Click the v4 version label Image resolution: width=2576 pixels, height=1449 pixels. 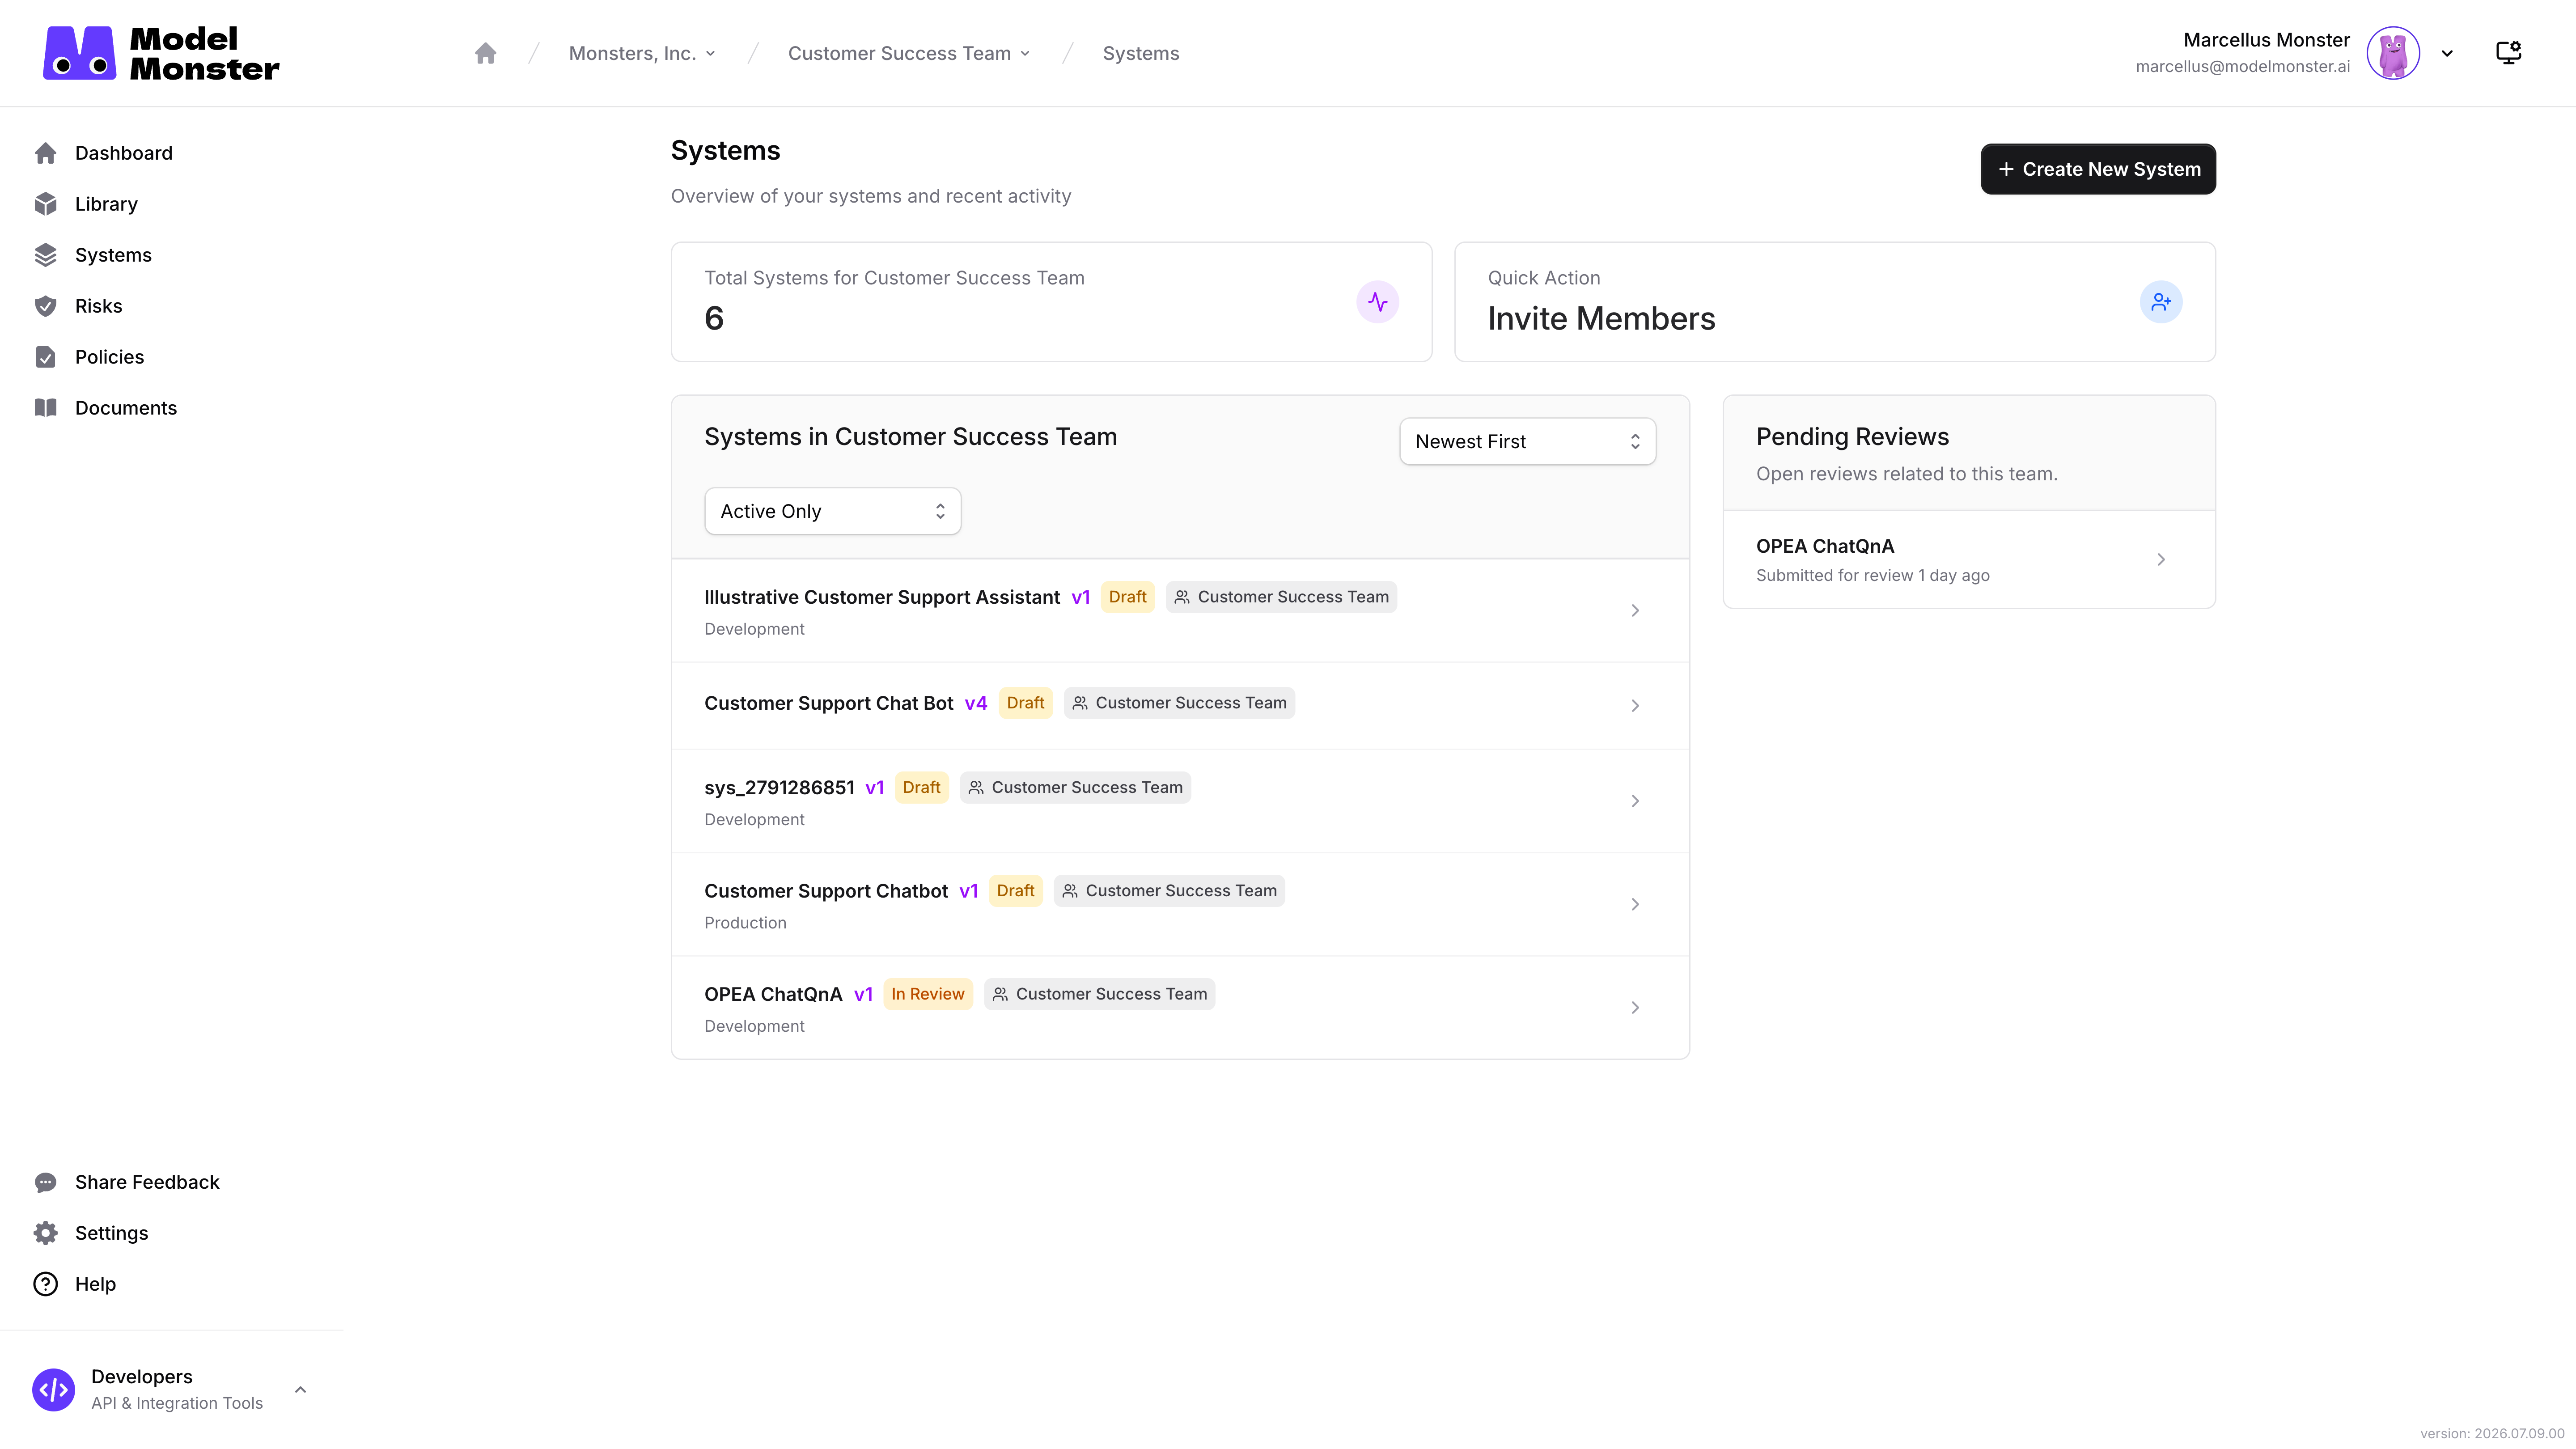976,703
